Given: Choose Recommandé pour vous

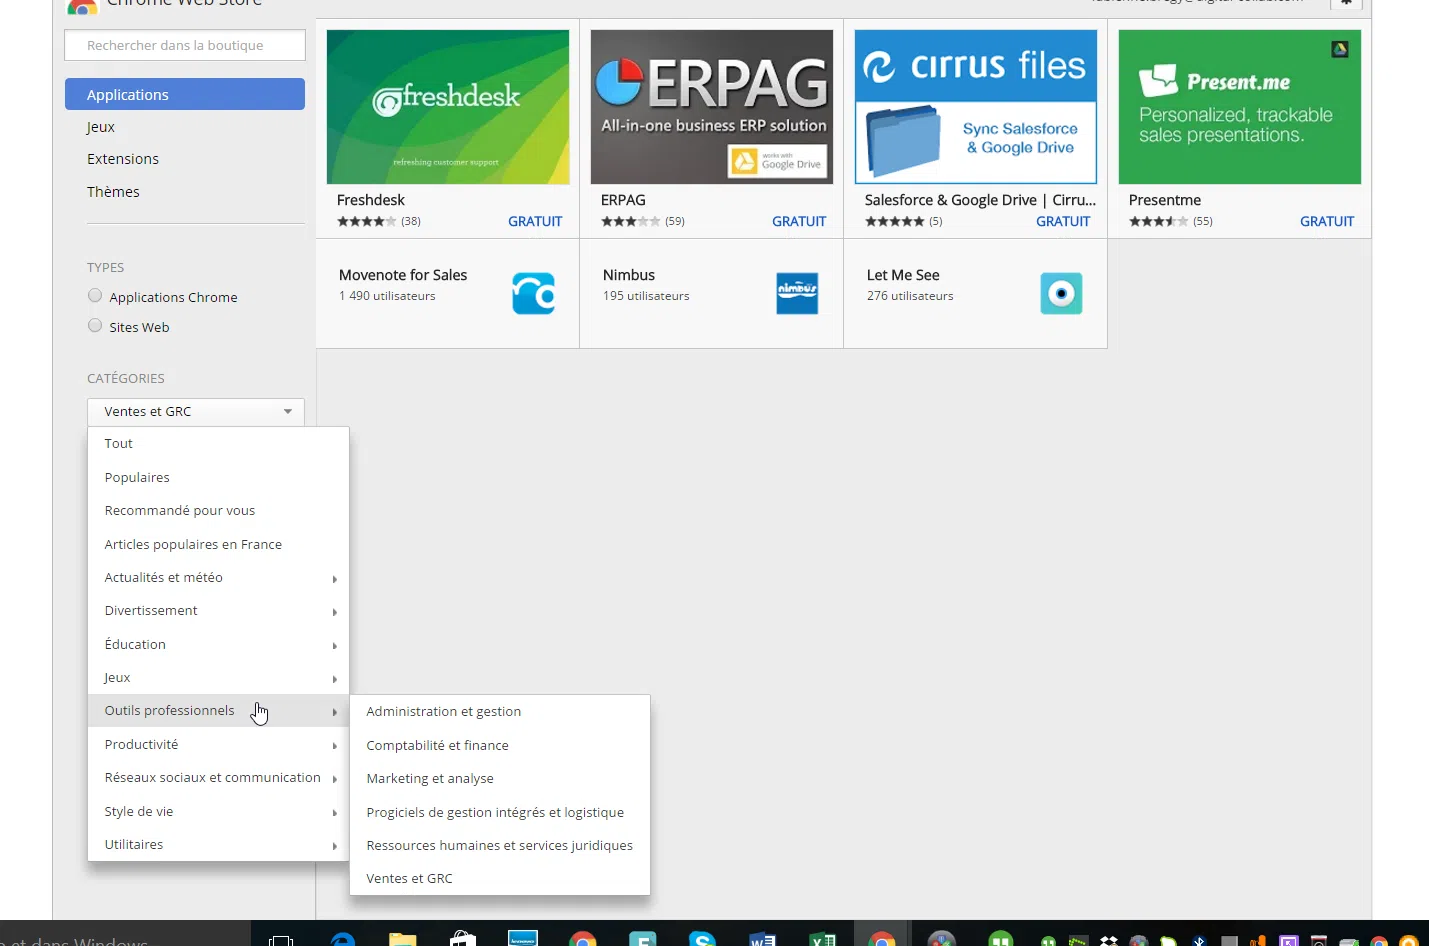Looking at the screenshot, I should [218, 511].
